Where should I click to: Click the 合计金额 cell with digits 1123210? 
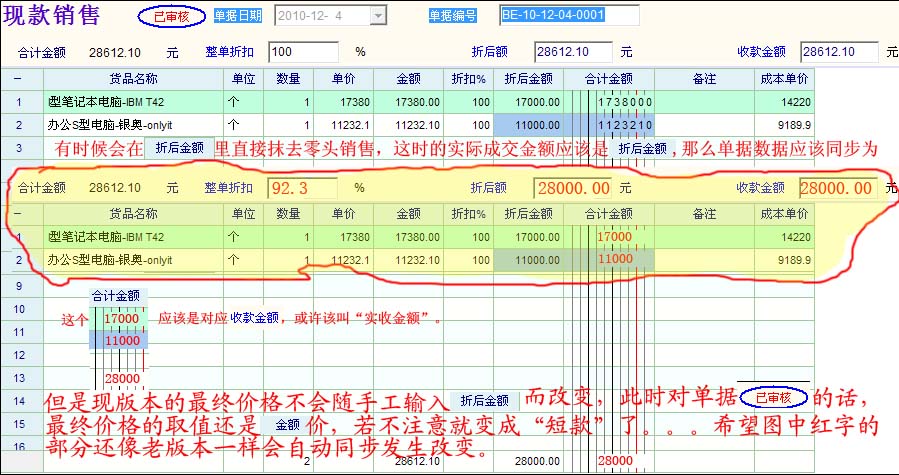point(613,125)
